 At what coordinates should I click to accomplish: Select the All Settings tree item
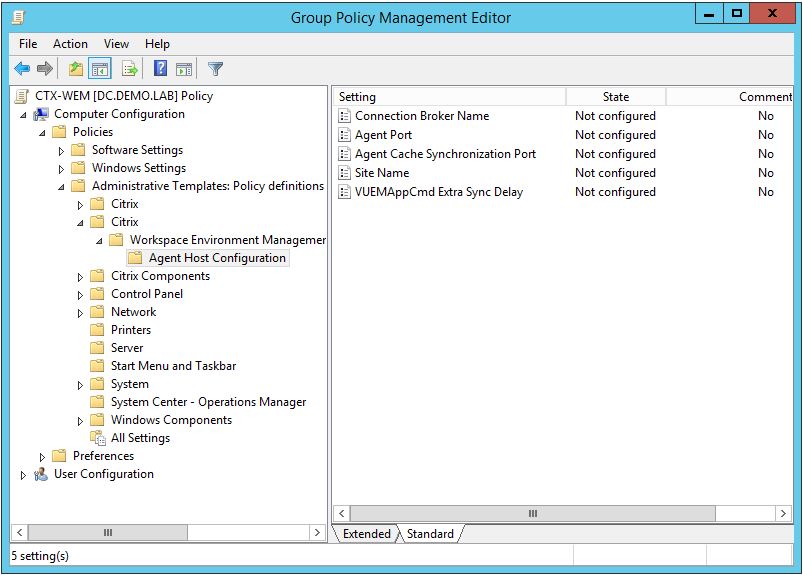tap(140, 438)
